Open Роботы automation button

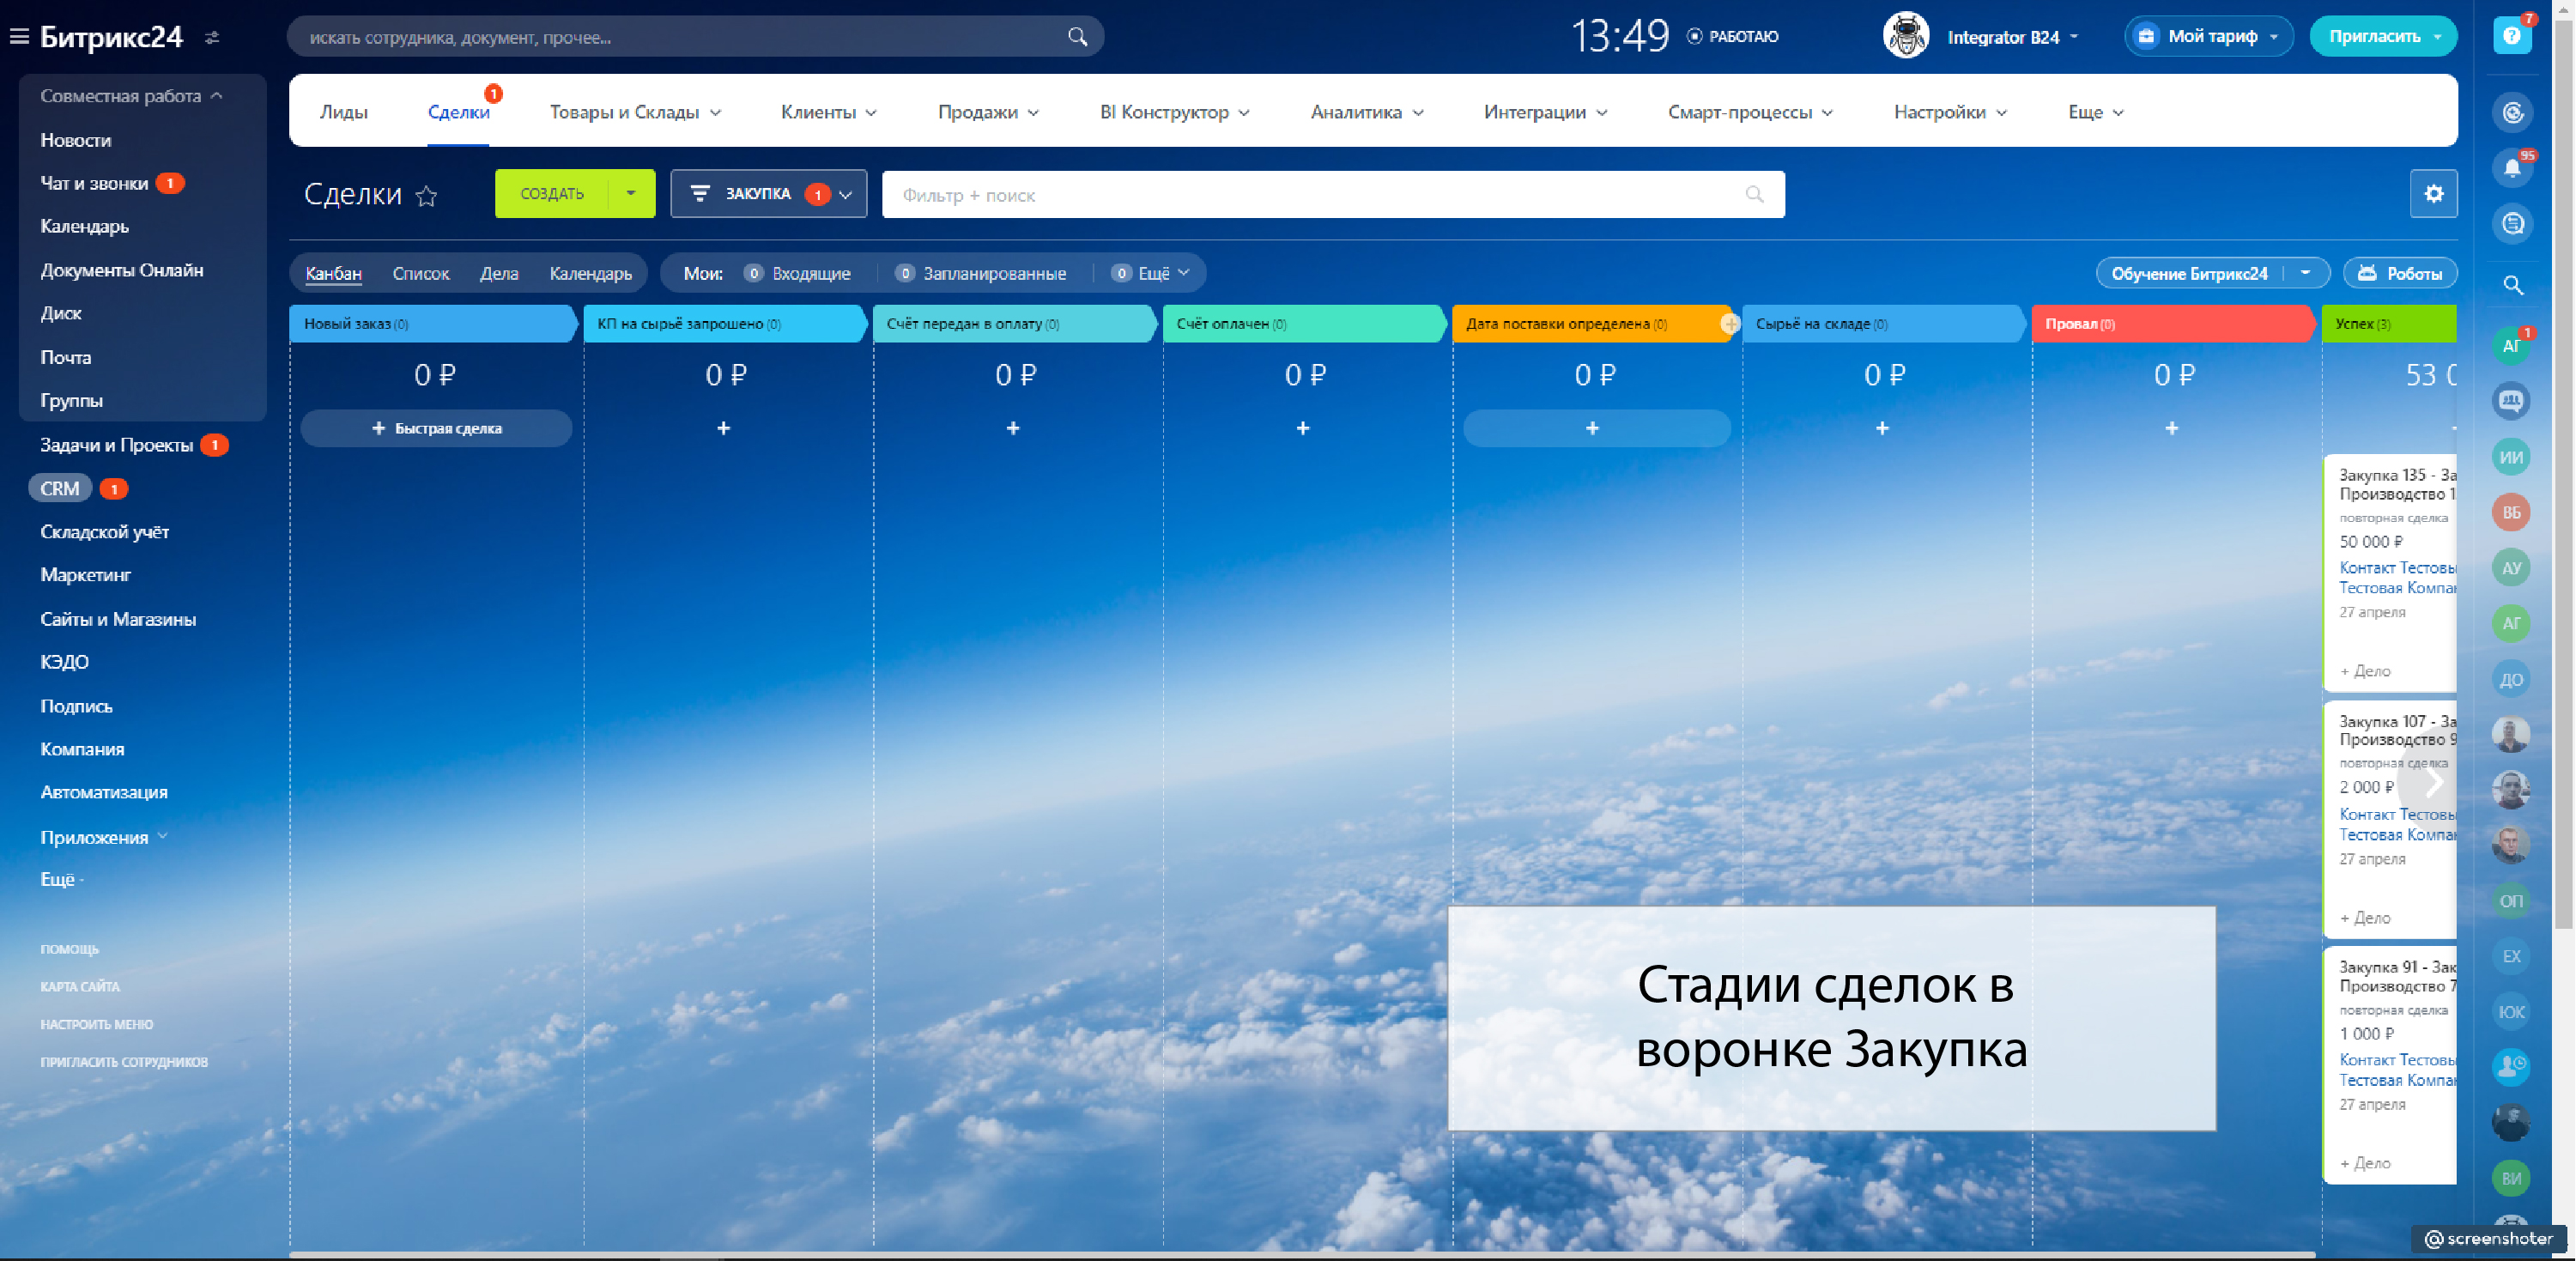pyautogui.click(x=2400, y=273)
